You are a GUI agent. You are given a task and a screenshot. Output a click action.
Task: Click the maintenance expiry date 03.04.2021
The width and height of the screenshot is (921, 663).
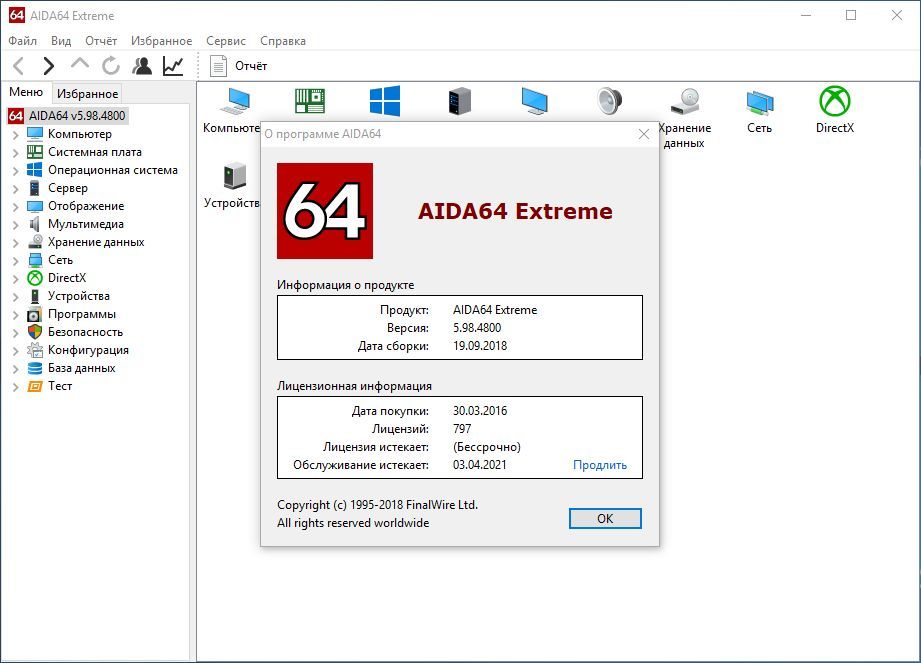pyautogui.click(x=479, y=465)
